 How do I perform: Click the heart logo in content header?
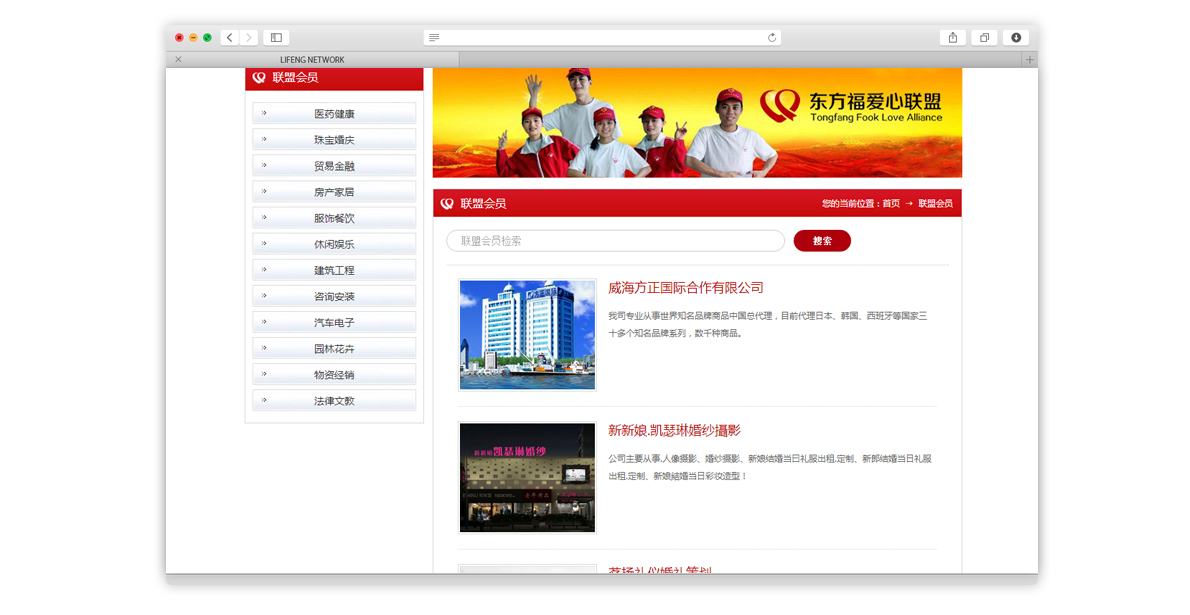tap(447, 203)
